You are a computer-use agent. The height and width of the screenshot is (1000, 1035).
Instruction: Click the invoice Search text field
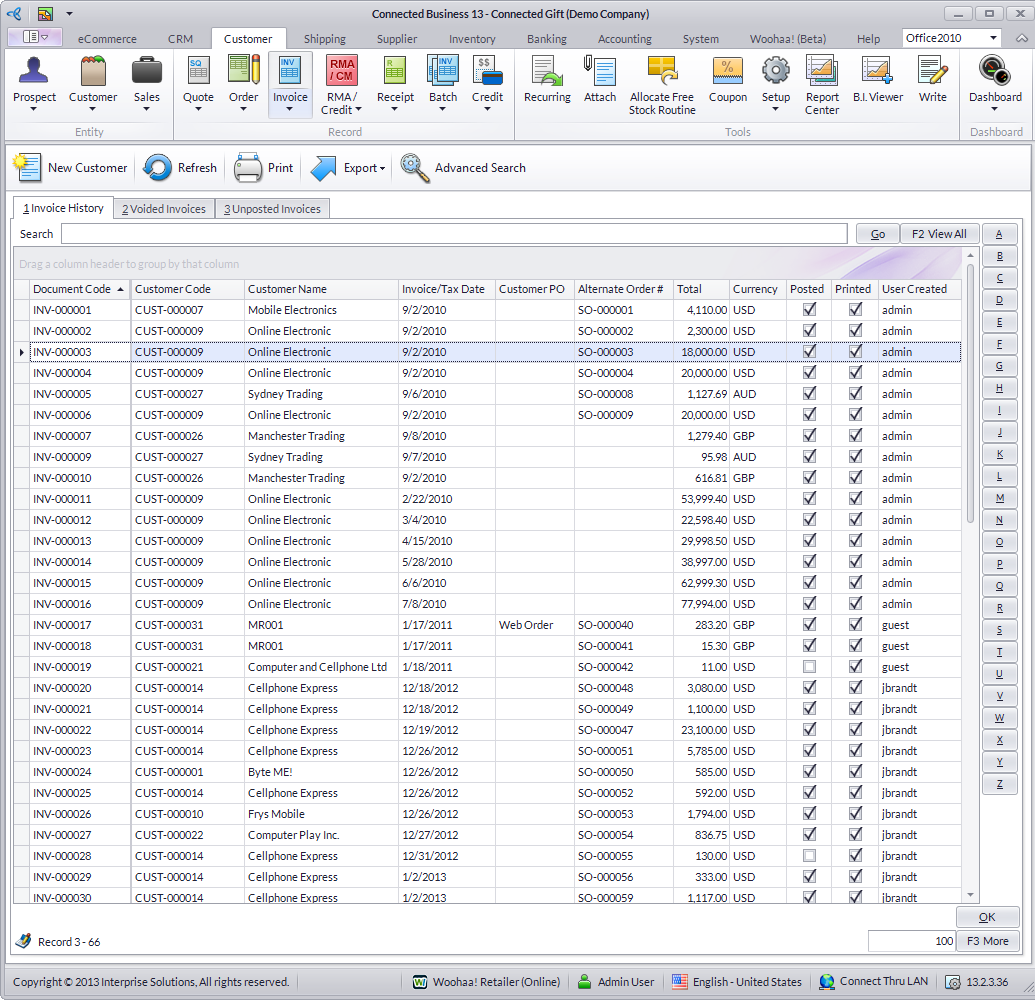453,234
